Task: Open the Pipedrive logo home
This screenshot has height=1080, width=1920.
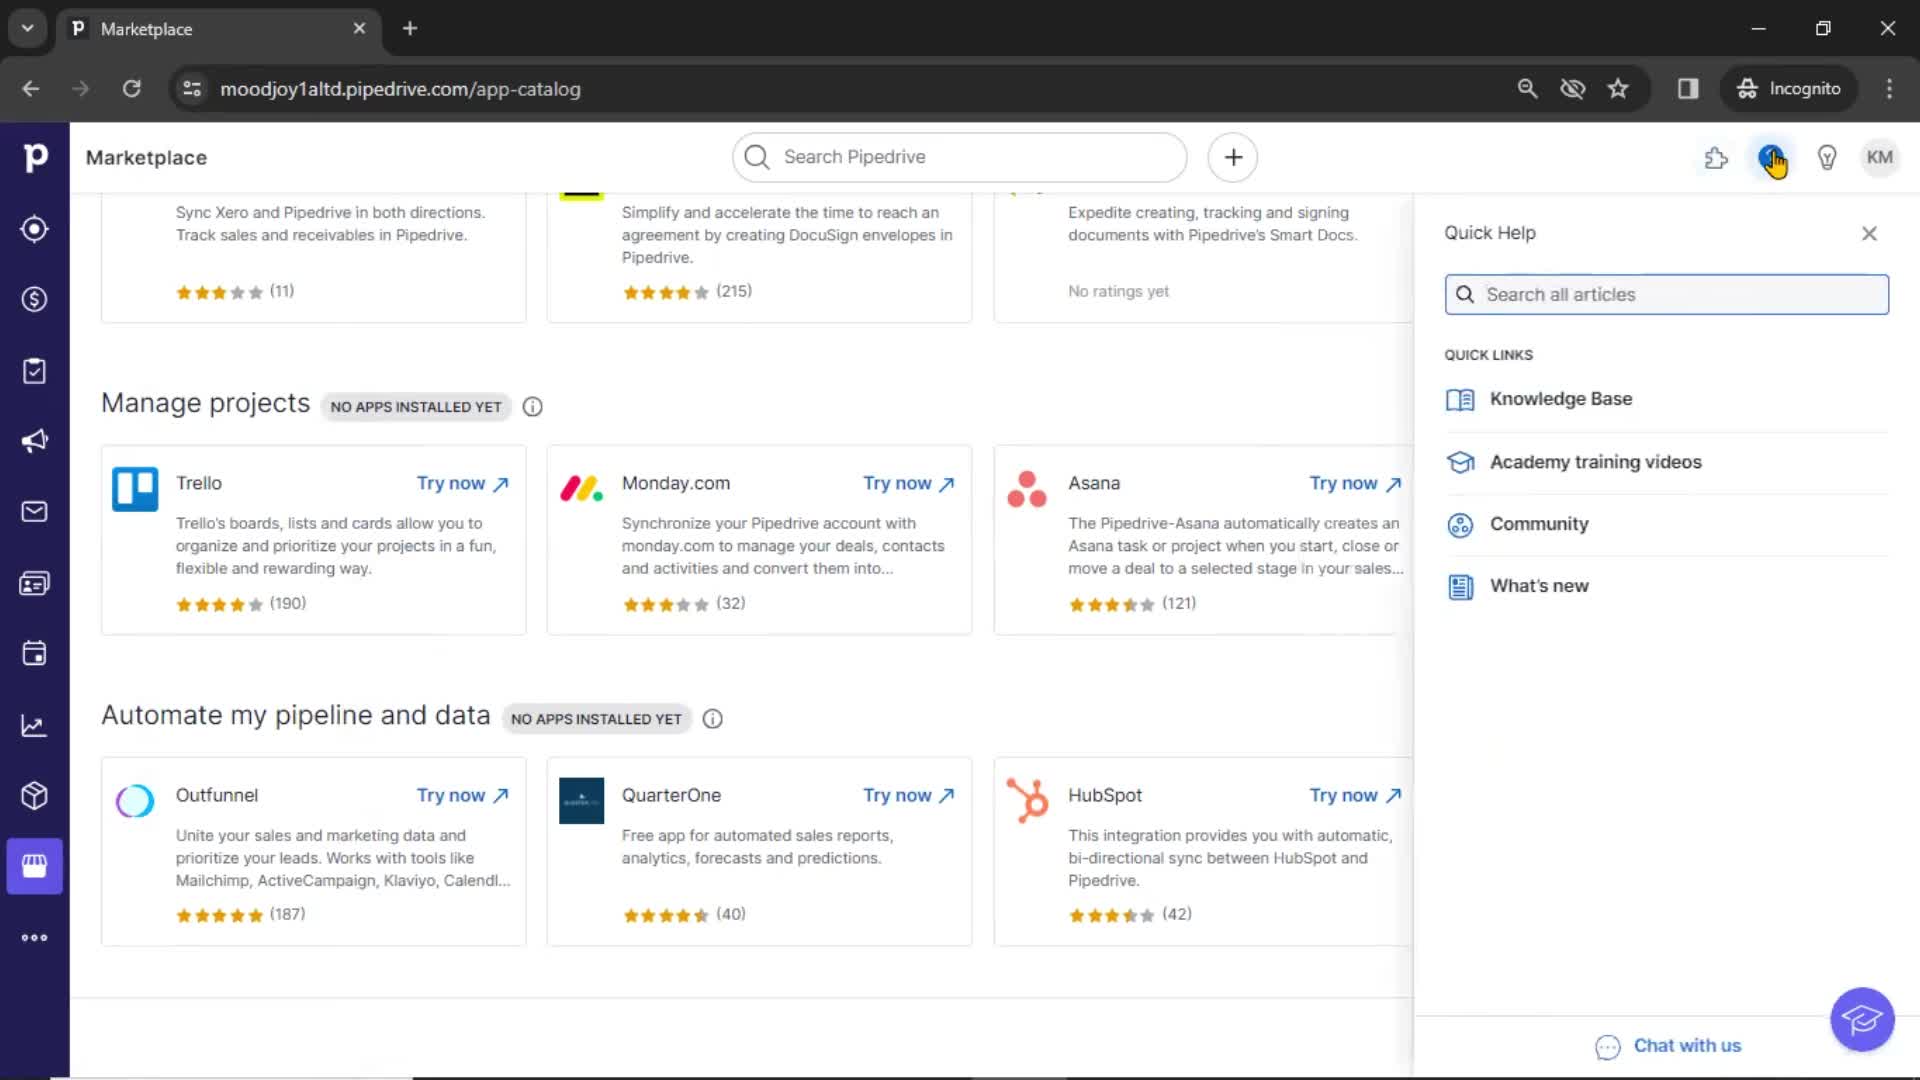Action: 35,157
